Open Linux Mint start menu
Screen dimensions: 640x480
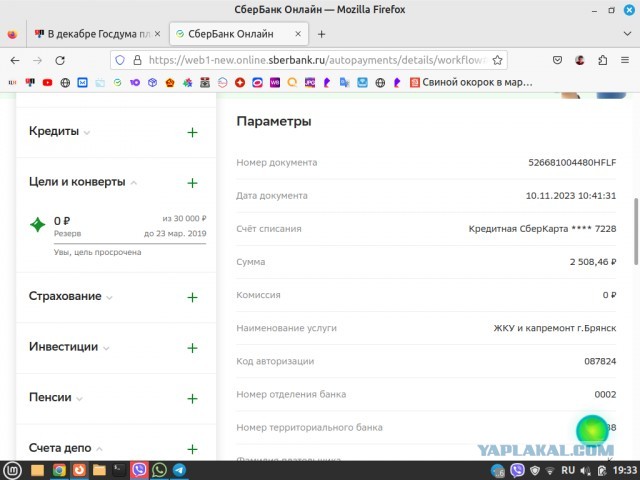pos(13,470)
